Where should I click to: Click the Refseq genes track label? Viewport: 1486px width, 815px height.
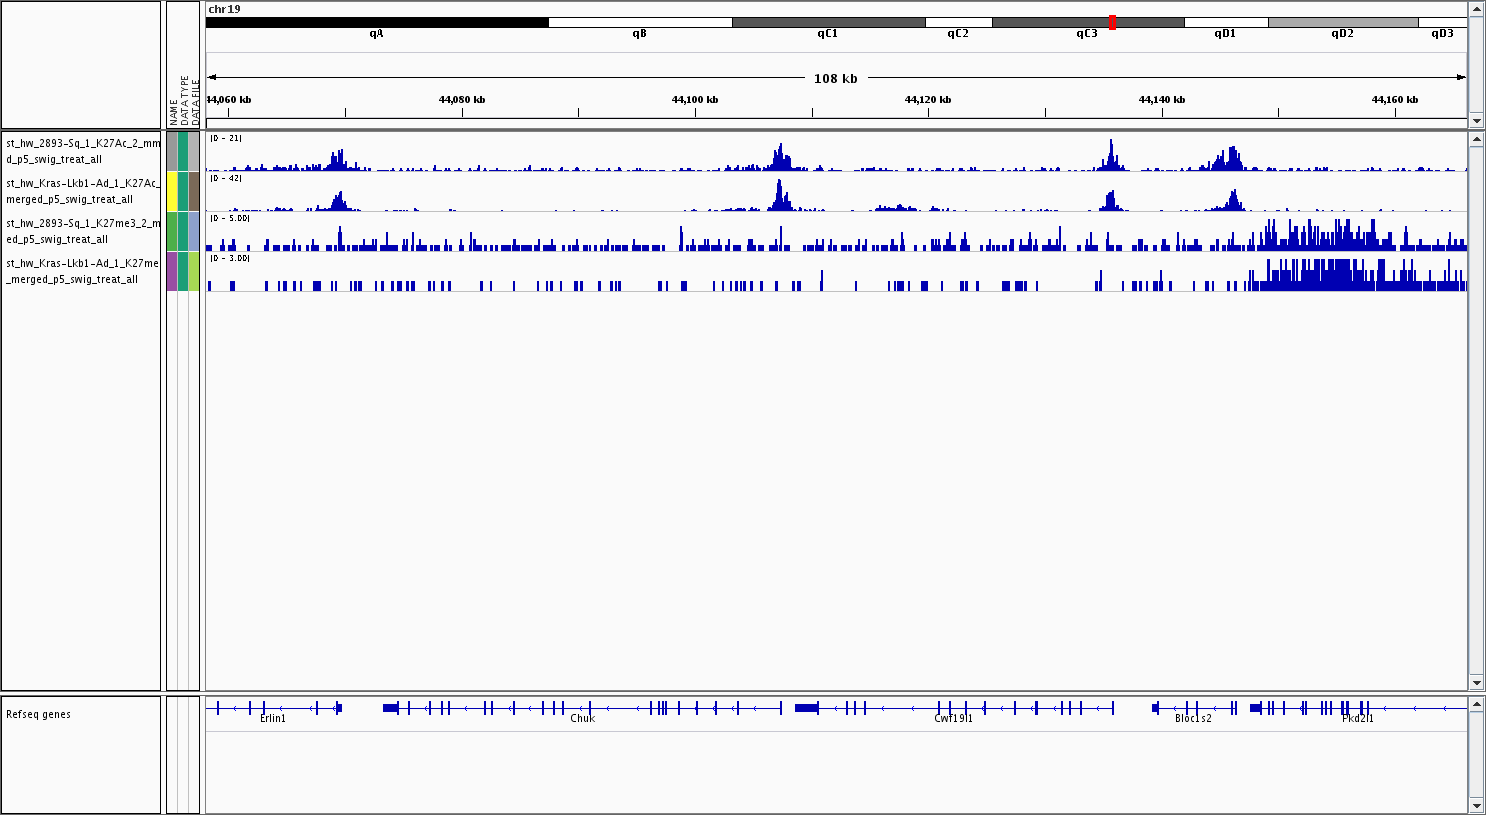point(38,714)
